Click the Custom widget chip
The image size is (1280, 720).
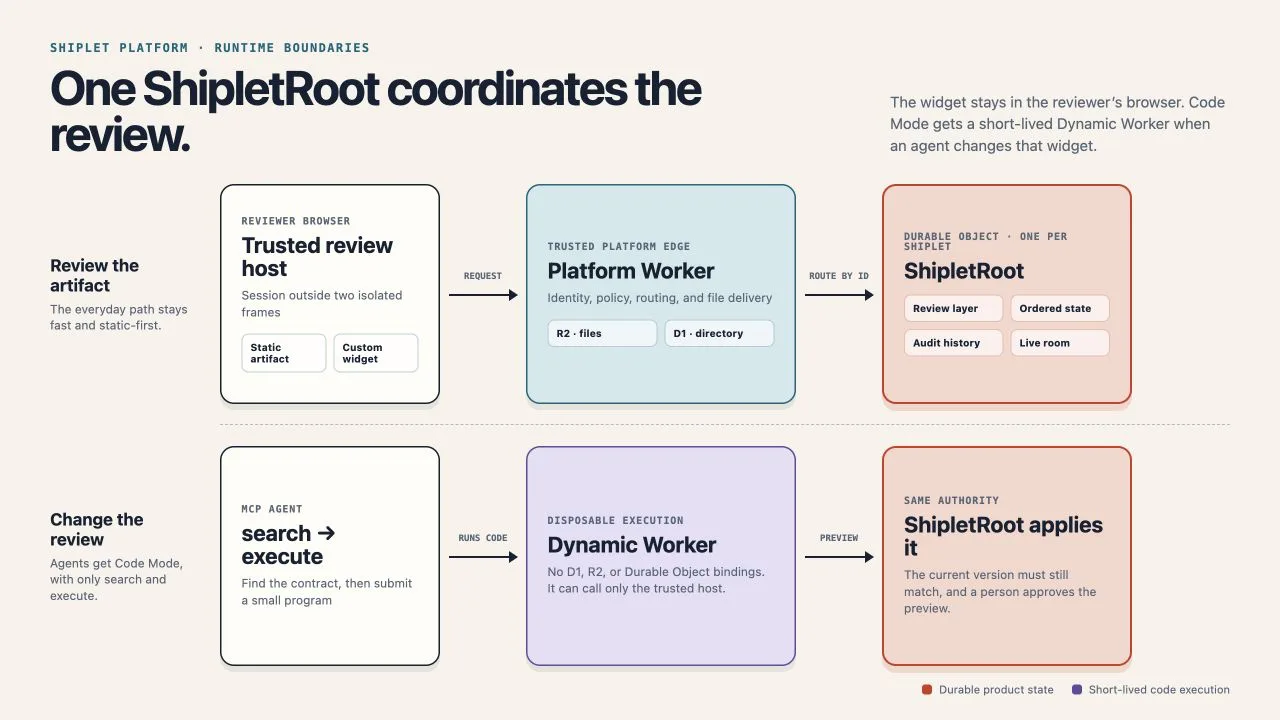pos(375,353)
